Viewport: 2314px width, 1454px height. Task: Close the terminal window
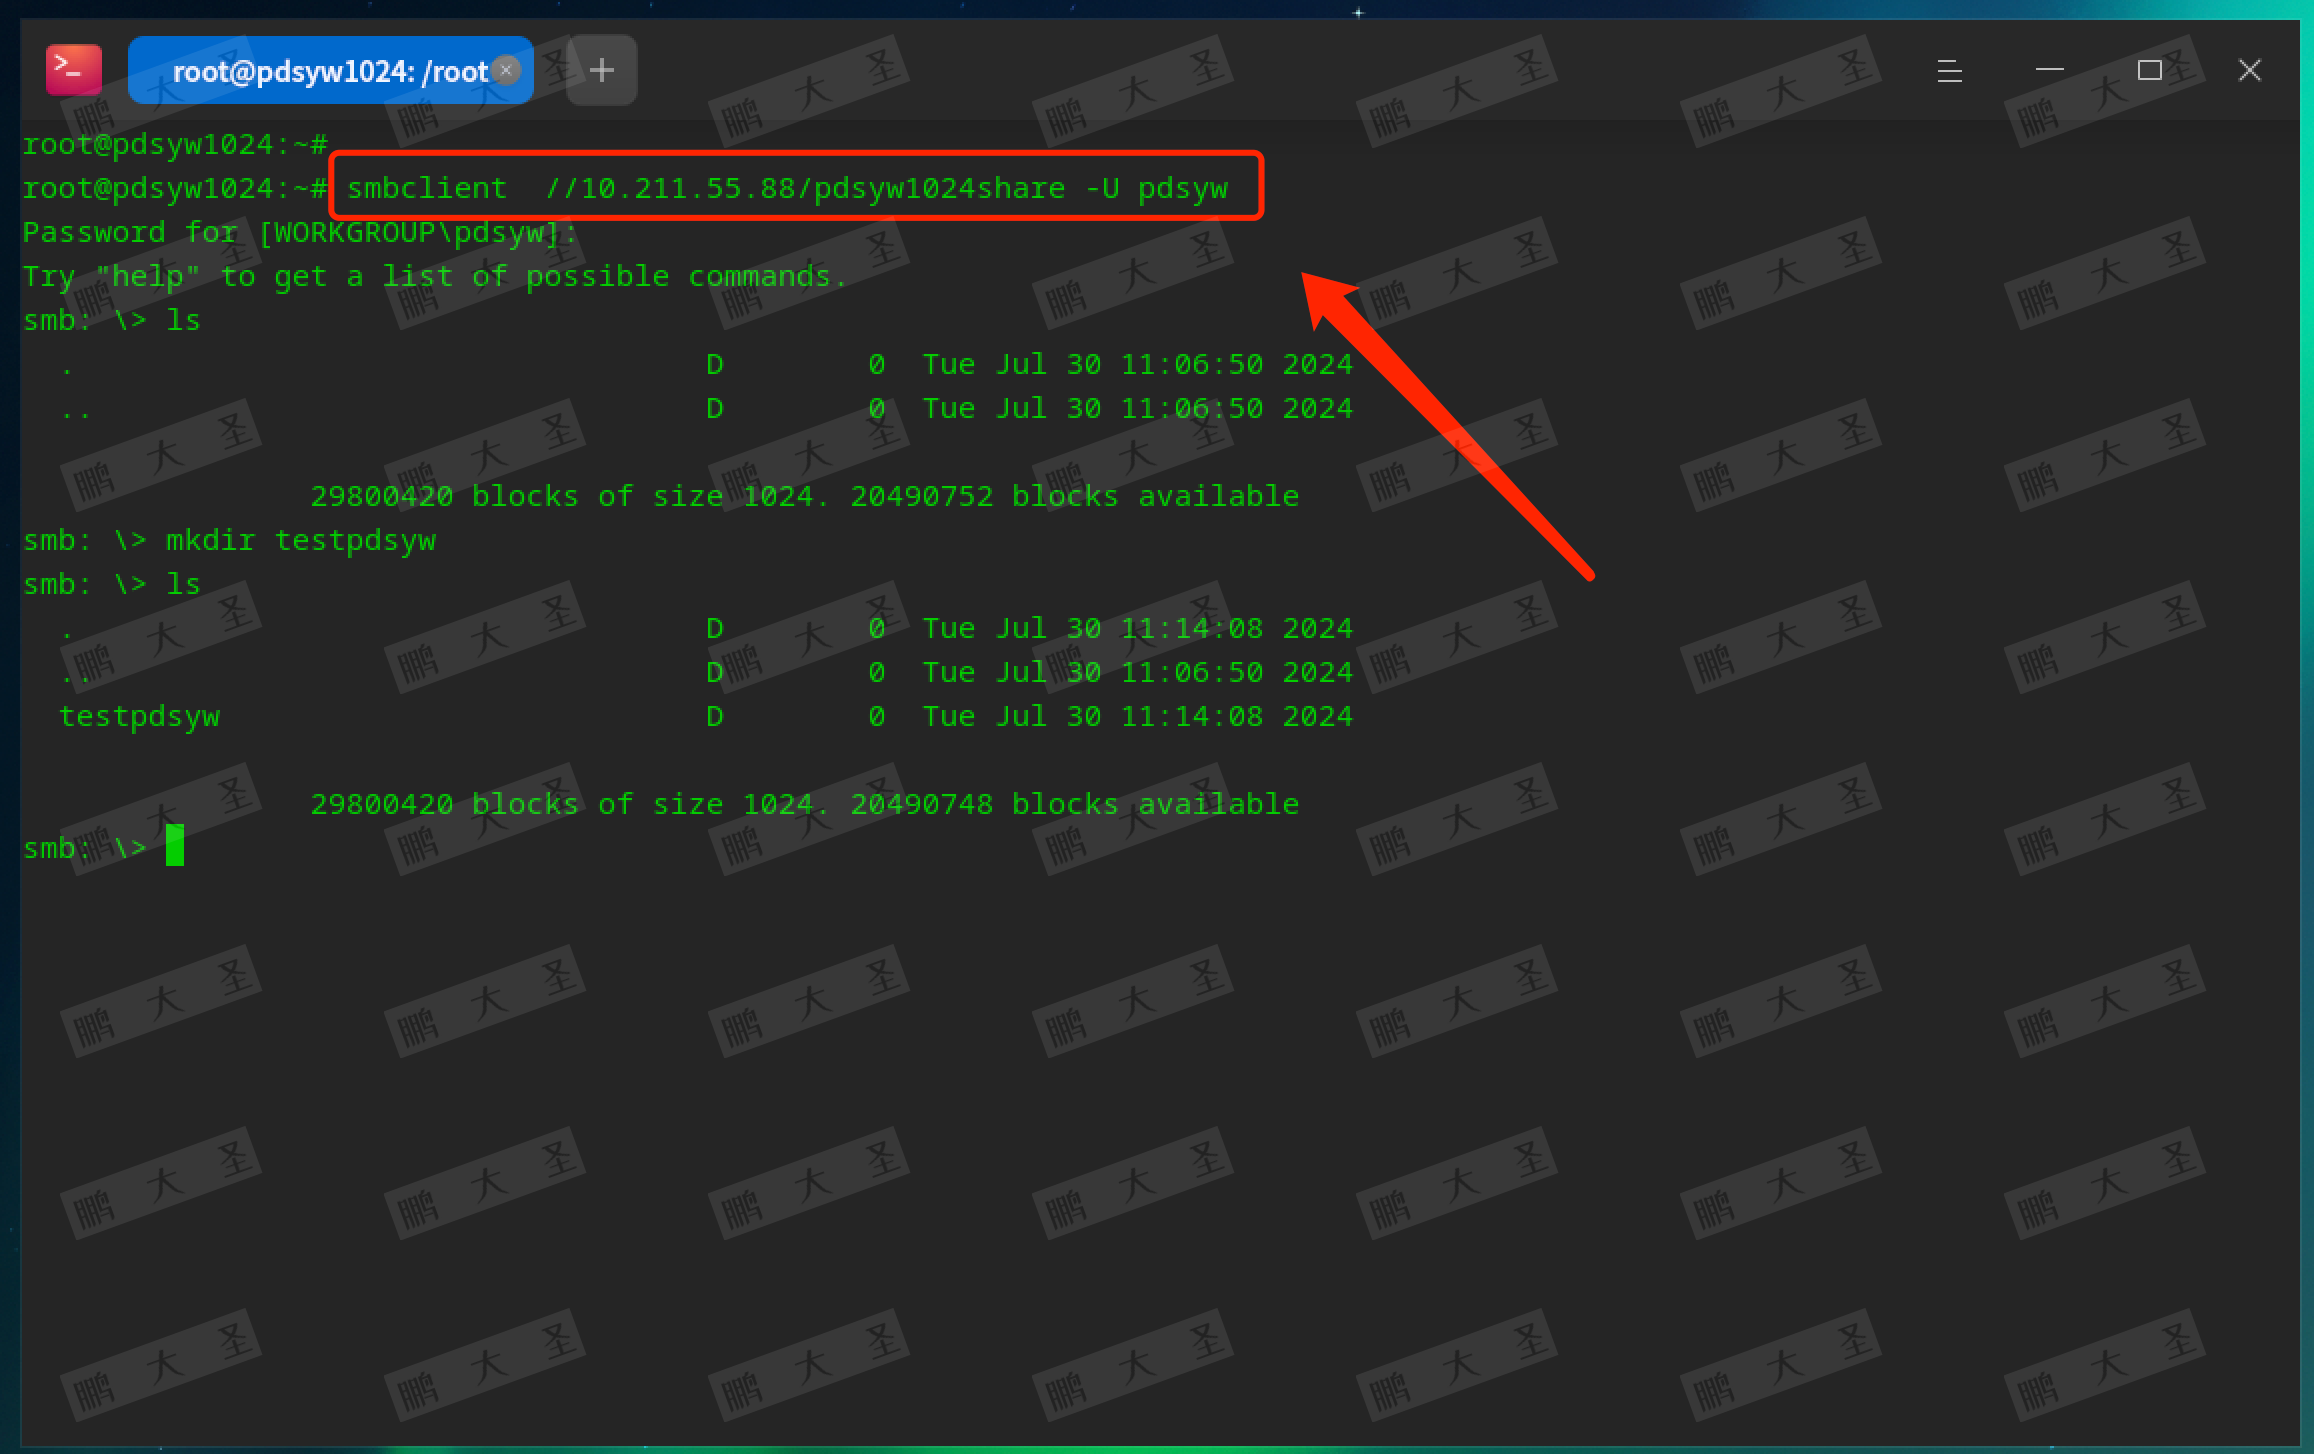point(2249,70)
